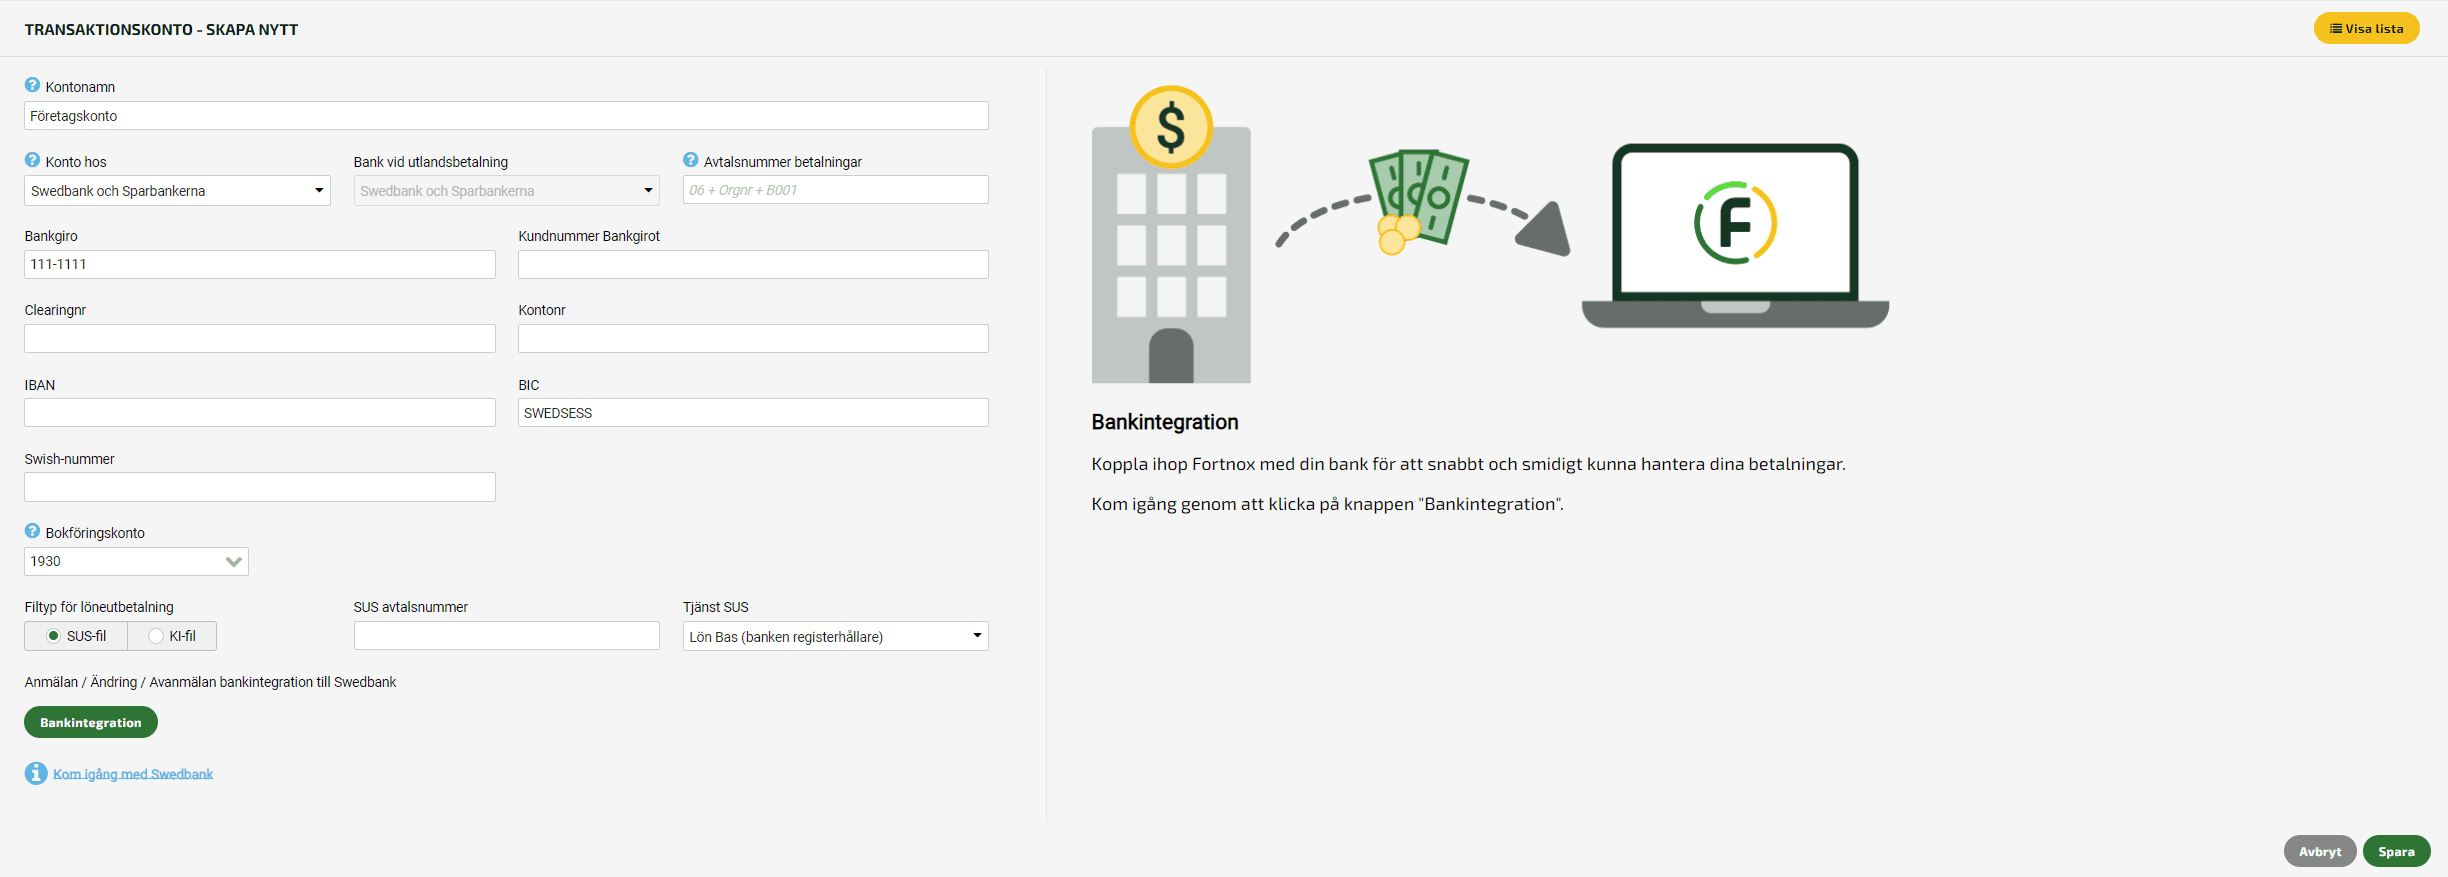Screen dimensions: 2448x877
Task: Click the help icon beside Kontonamn
Action: (32, 85)
